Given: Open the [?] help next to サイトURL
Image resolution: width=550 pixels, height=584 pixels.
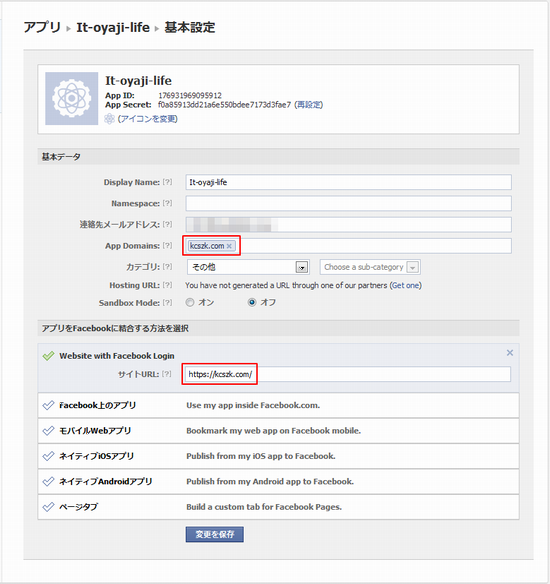Looking at the screenshot, I should click(167, 374).
